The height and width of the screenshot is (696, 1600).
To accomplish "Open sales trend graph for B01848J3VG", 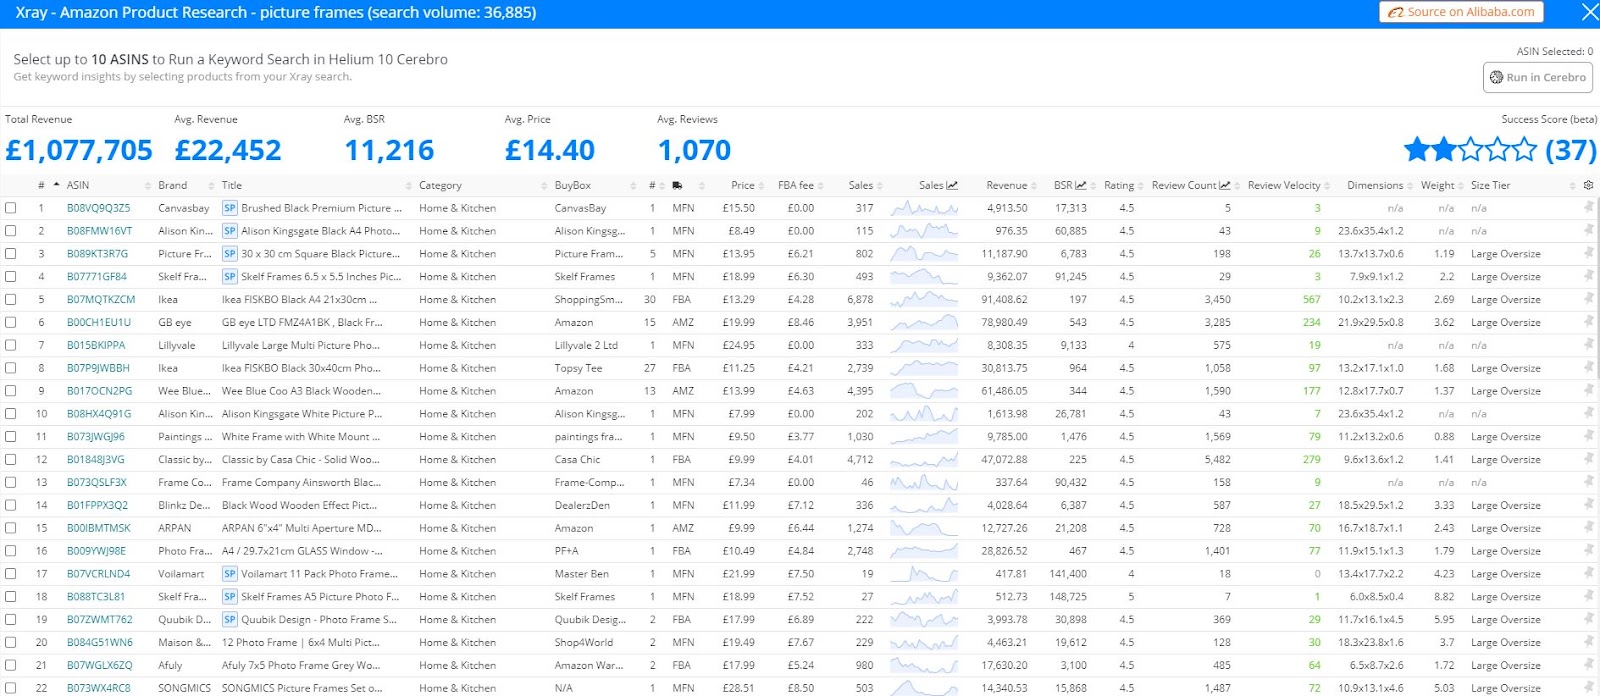I will click(924, 459).
